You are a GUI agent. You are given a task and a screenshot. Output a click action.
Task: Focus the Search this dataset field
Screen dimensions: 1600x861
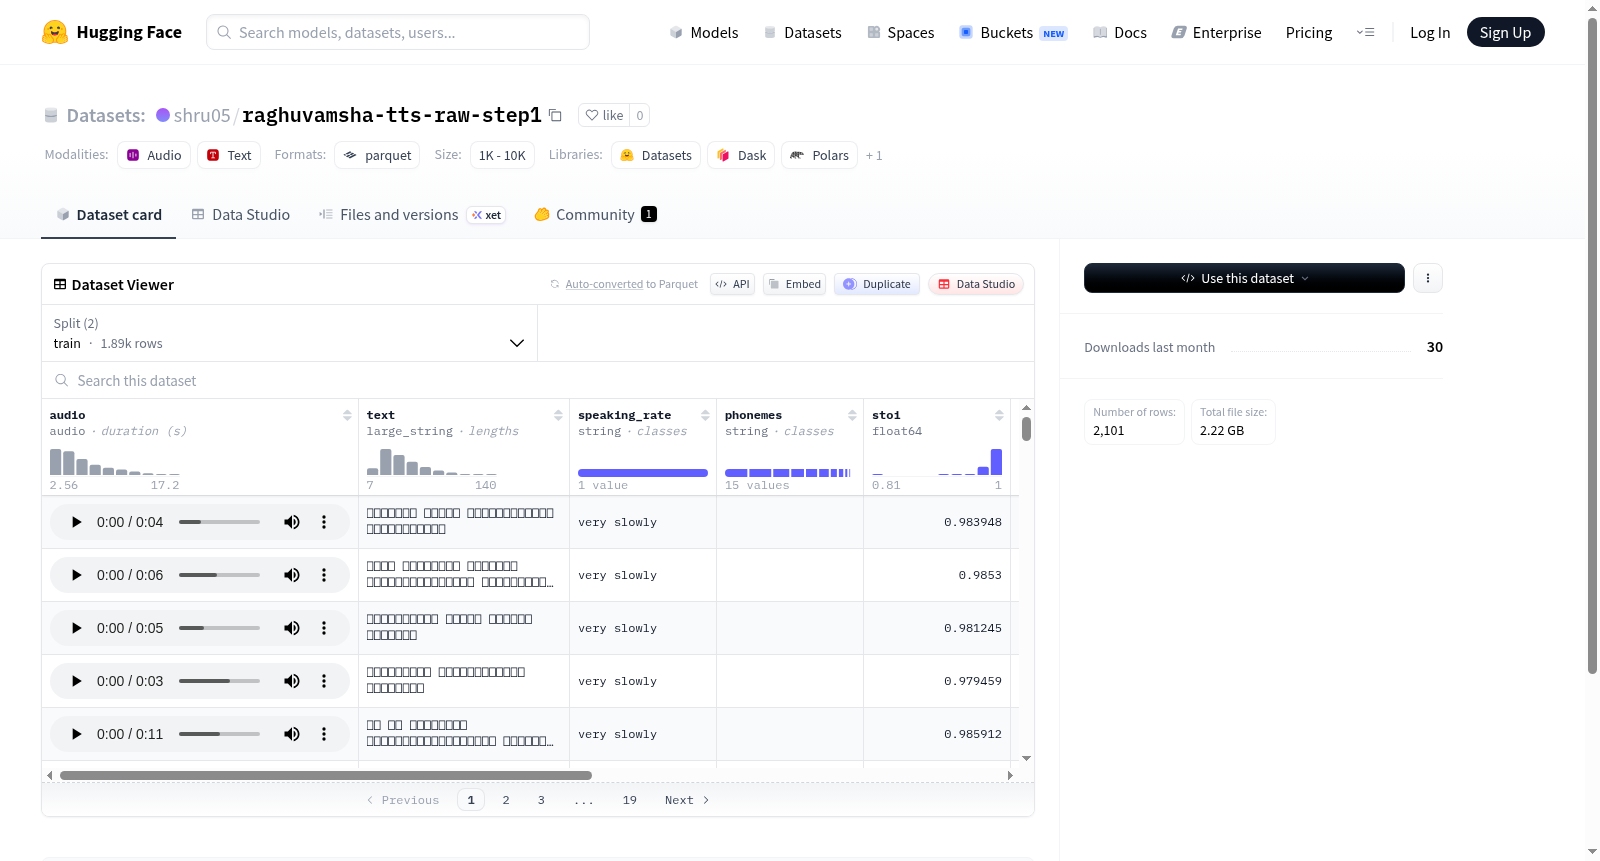pos(538,380)
